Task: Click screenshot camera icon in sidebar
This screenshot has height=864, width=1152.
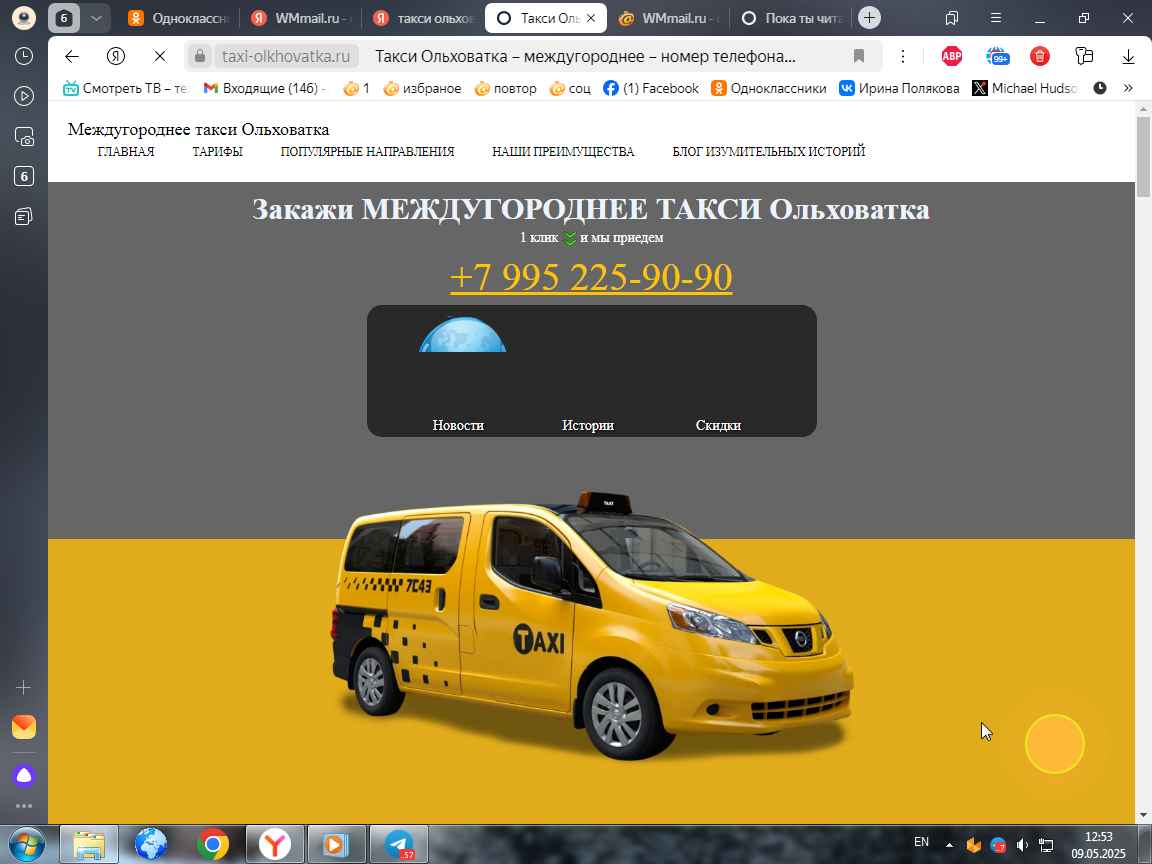Action: [24, 137]
